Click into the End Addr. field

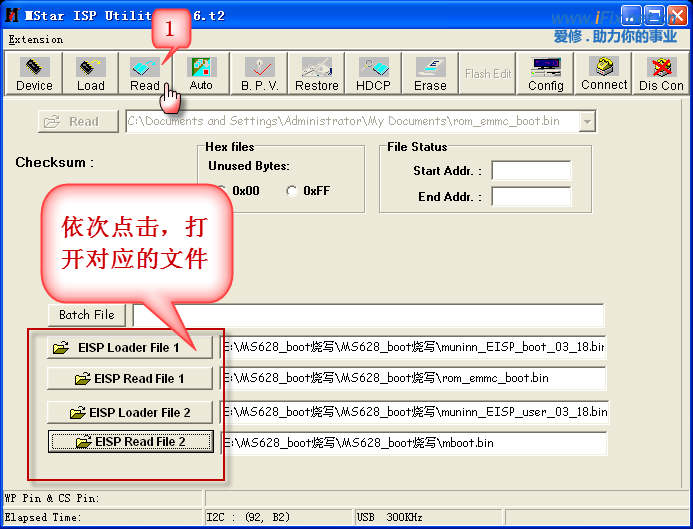[x=530, y=197]
